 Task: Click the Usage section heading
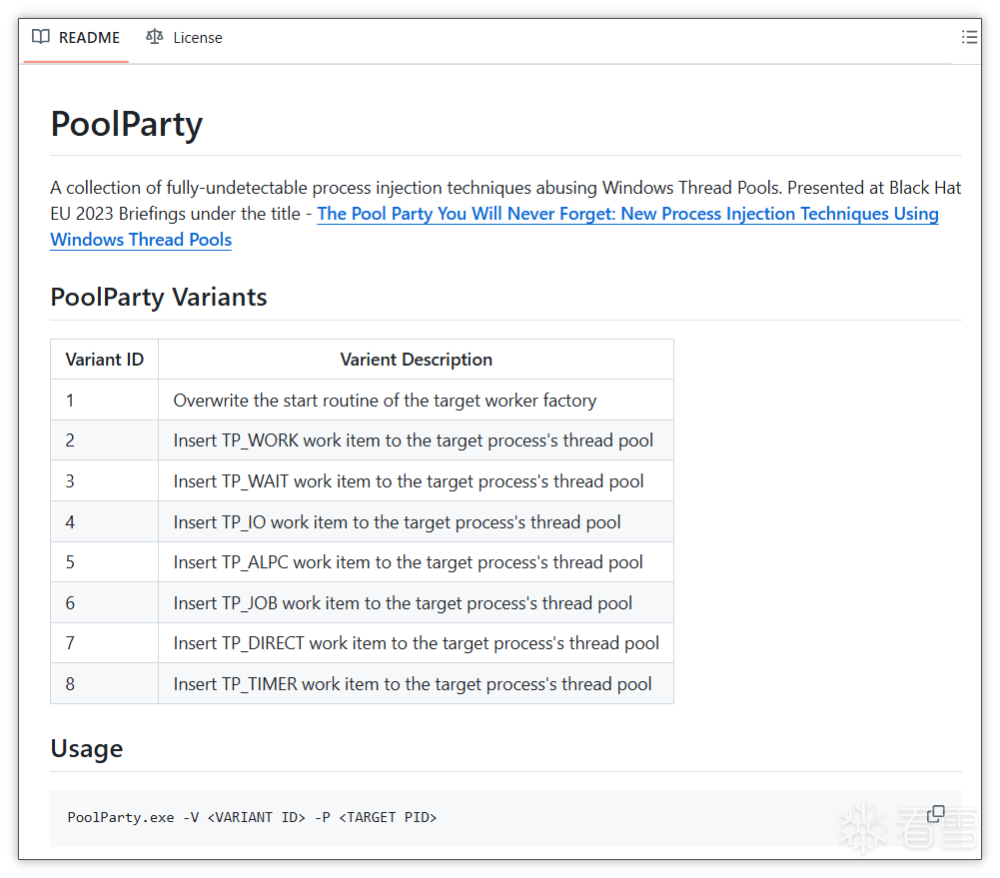tap(87, 748)
